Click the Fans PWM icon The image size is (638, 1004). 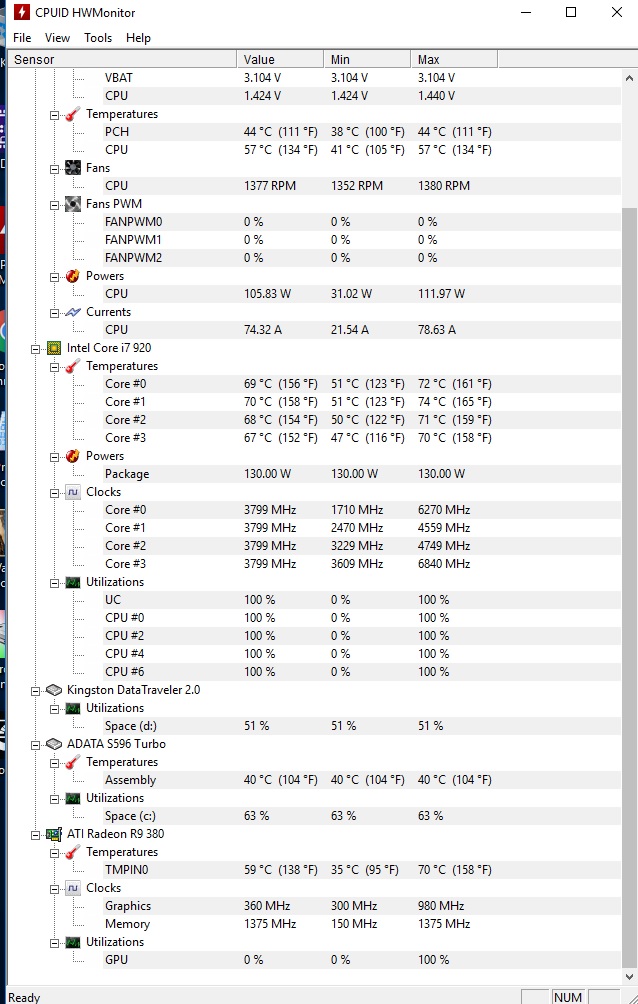coord(72,204)
